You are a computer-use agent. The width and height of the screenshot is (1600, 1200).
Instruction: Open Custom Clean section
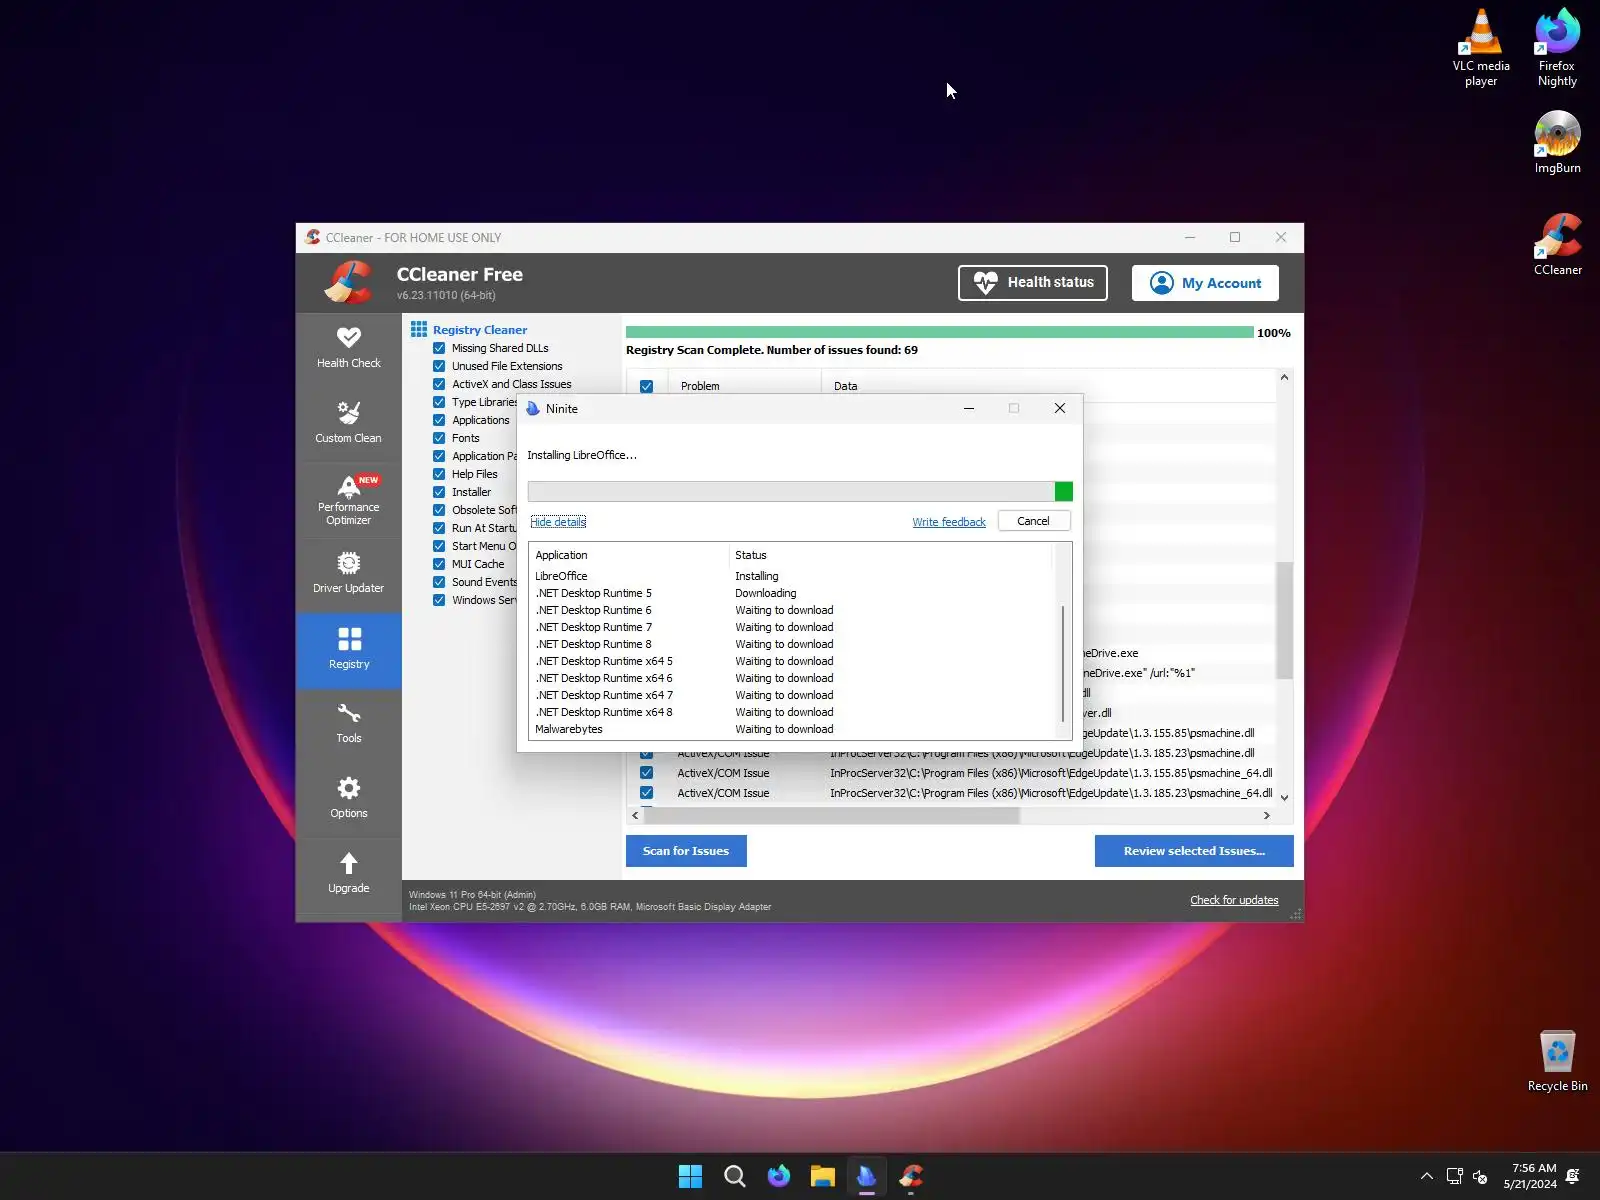(348, 423)
